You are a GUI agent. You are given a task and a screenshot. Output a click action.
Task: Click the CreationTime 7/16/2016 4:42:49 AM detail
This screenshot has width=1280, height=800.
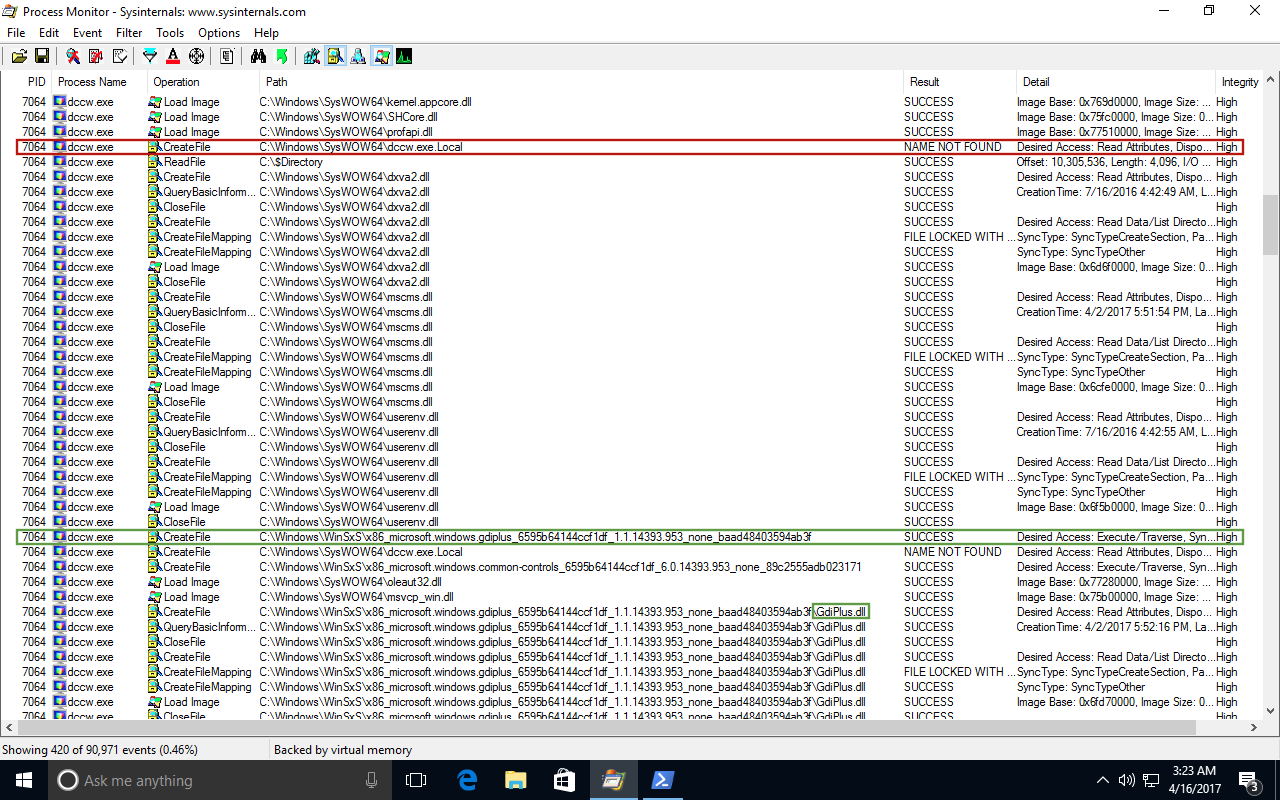pyautogui.click(x=1114, y=192)
